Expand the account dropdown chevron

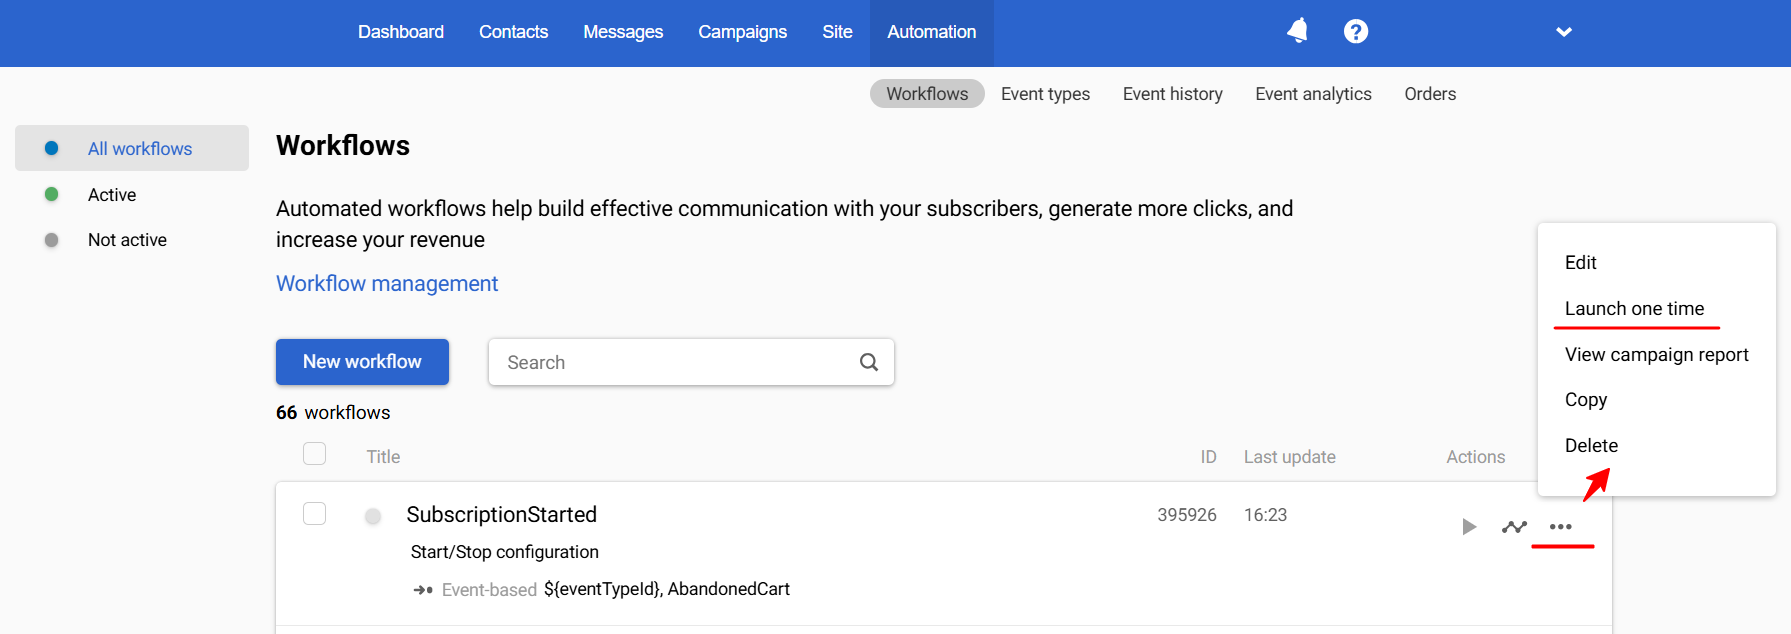click(x=1564, y=32)
